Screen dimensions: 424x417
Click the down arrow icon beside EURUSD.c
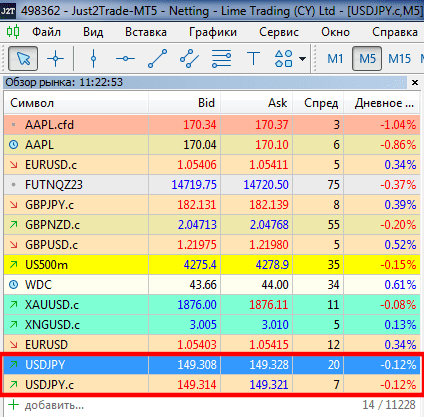click(x=13, y=165)
